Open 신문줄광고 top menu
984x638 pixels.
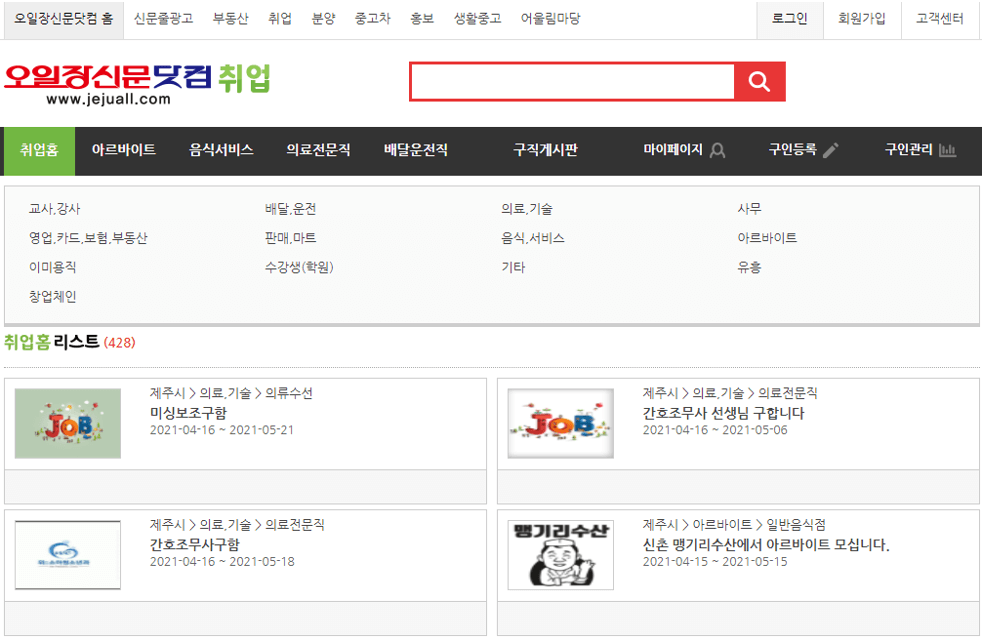point(163,19)
